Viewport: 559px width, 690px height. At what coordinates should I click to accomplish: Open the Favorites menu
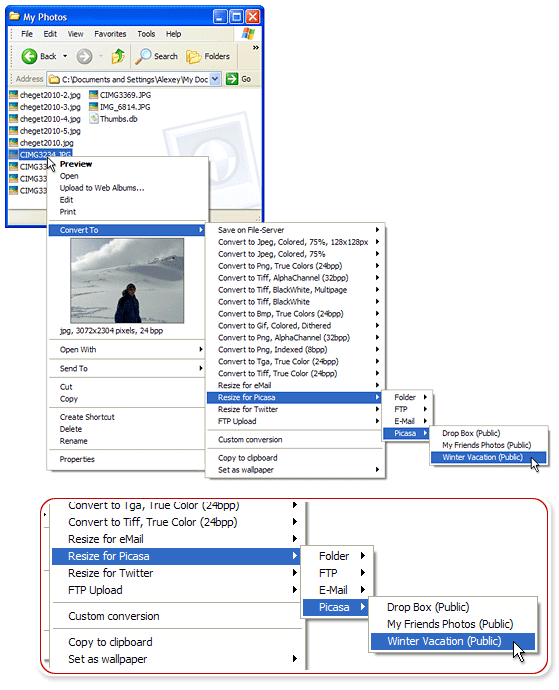click(x=110, y=34)
